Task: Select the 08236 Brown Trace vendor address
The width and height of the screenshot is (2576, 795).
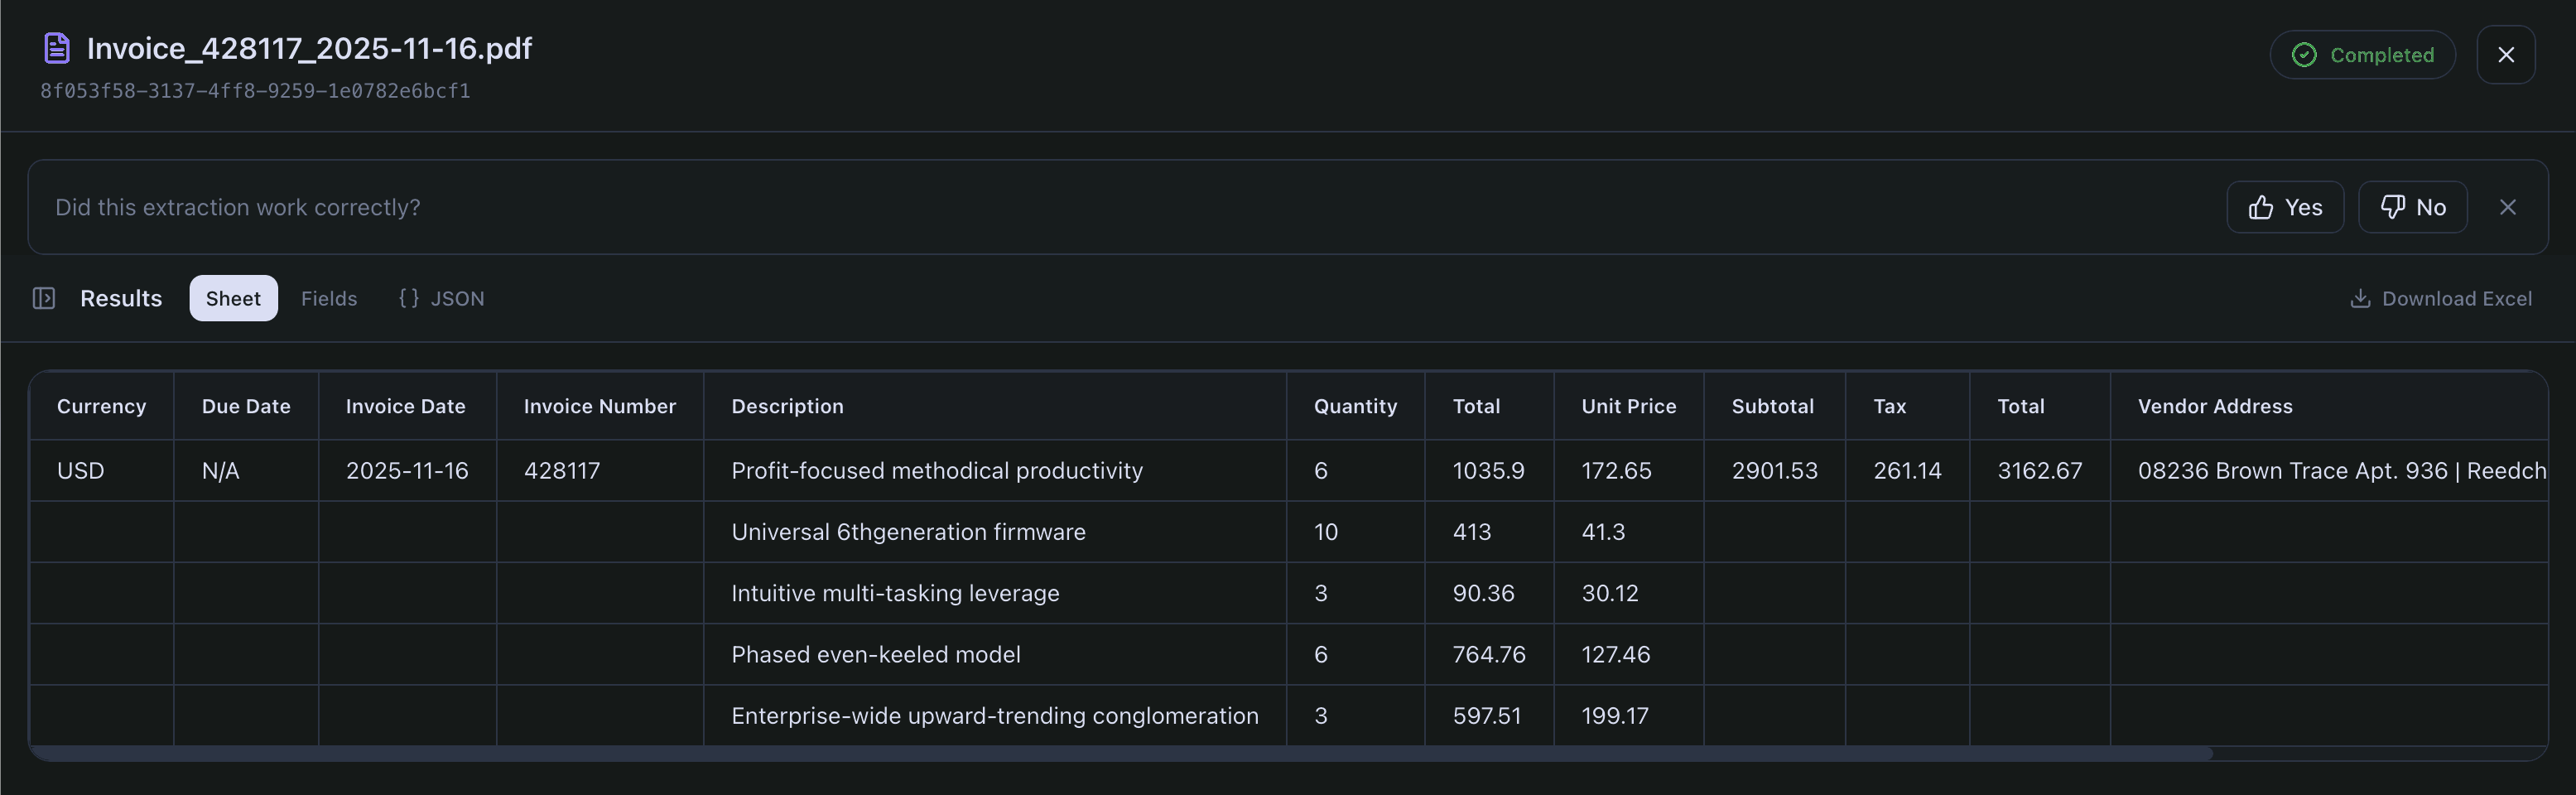Action: [2328, 470]
